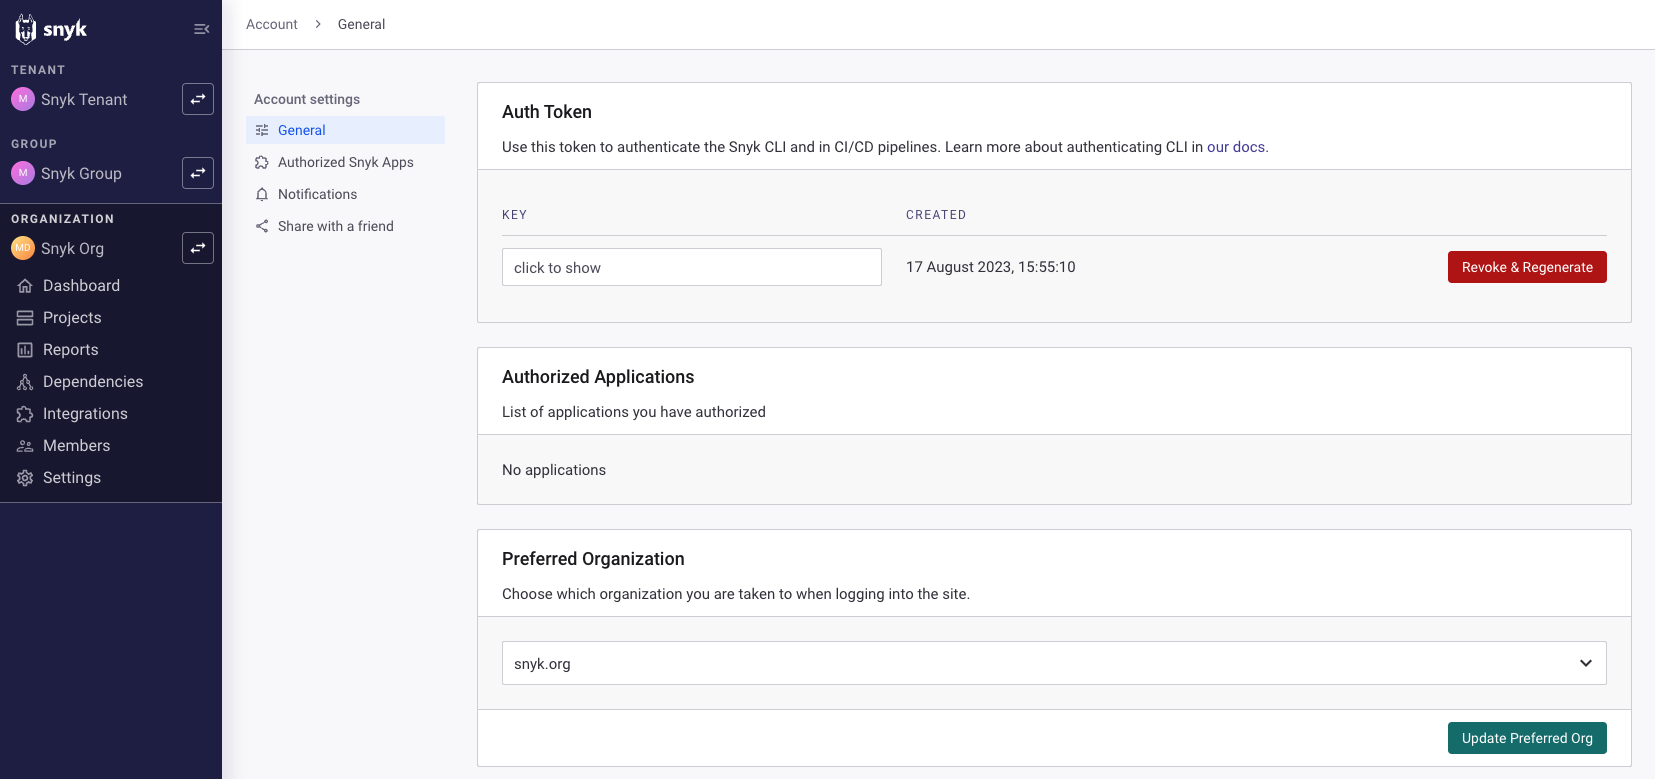
Task: Click Revoke & Regenerate button
Action: (1526, 267)
